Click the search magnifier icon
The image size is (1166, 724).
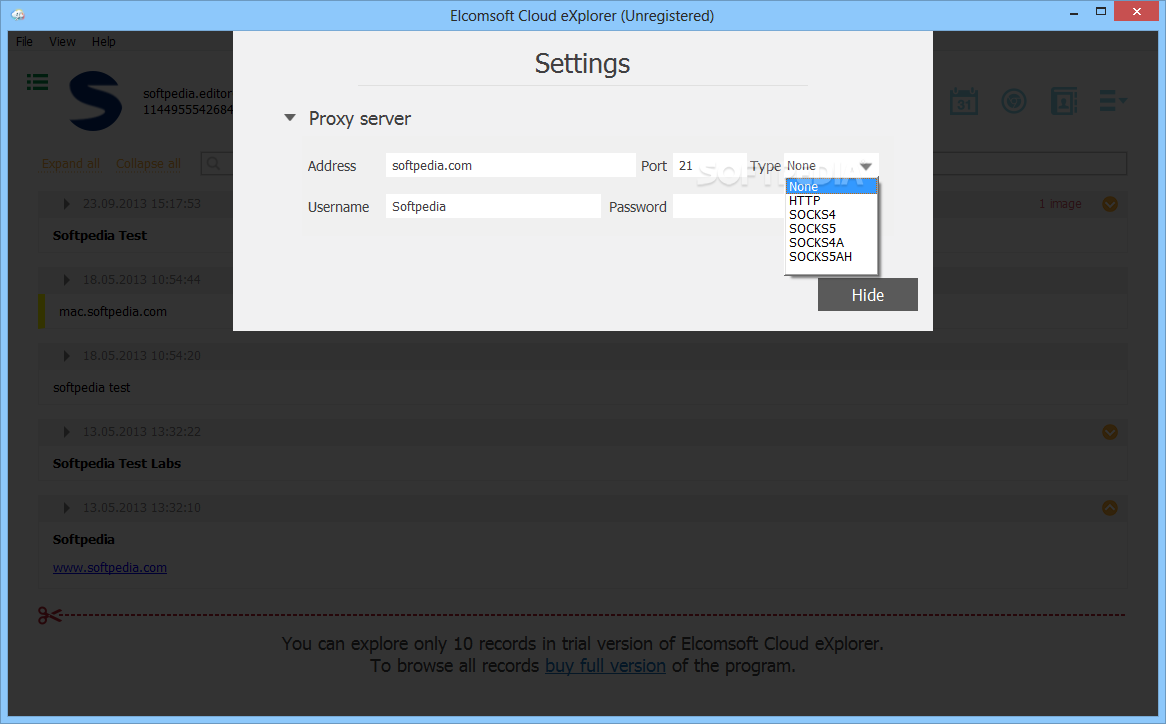click(213, 164)
